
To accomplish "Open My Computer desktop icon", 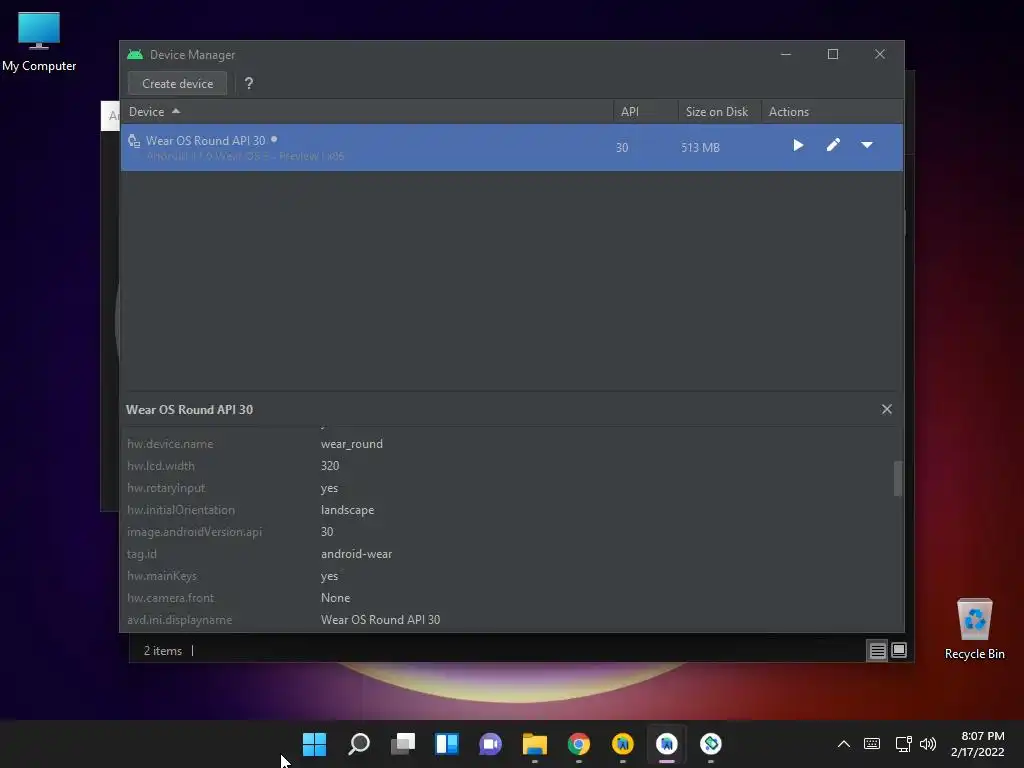I will coord(39,41).
